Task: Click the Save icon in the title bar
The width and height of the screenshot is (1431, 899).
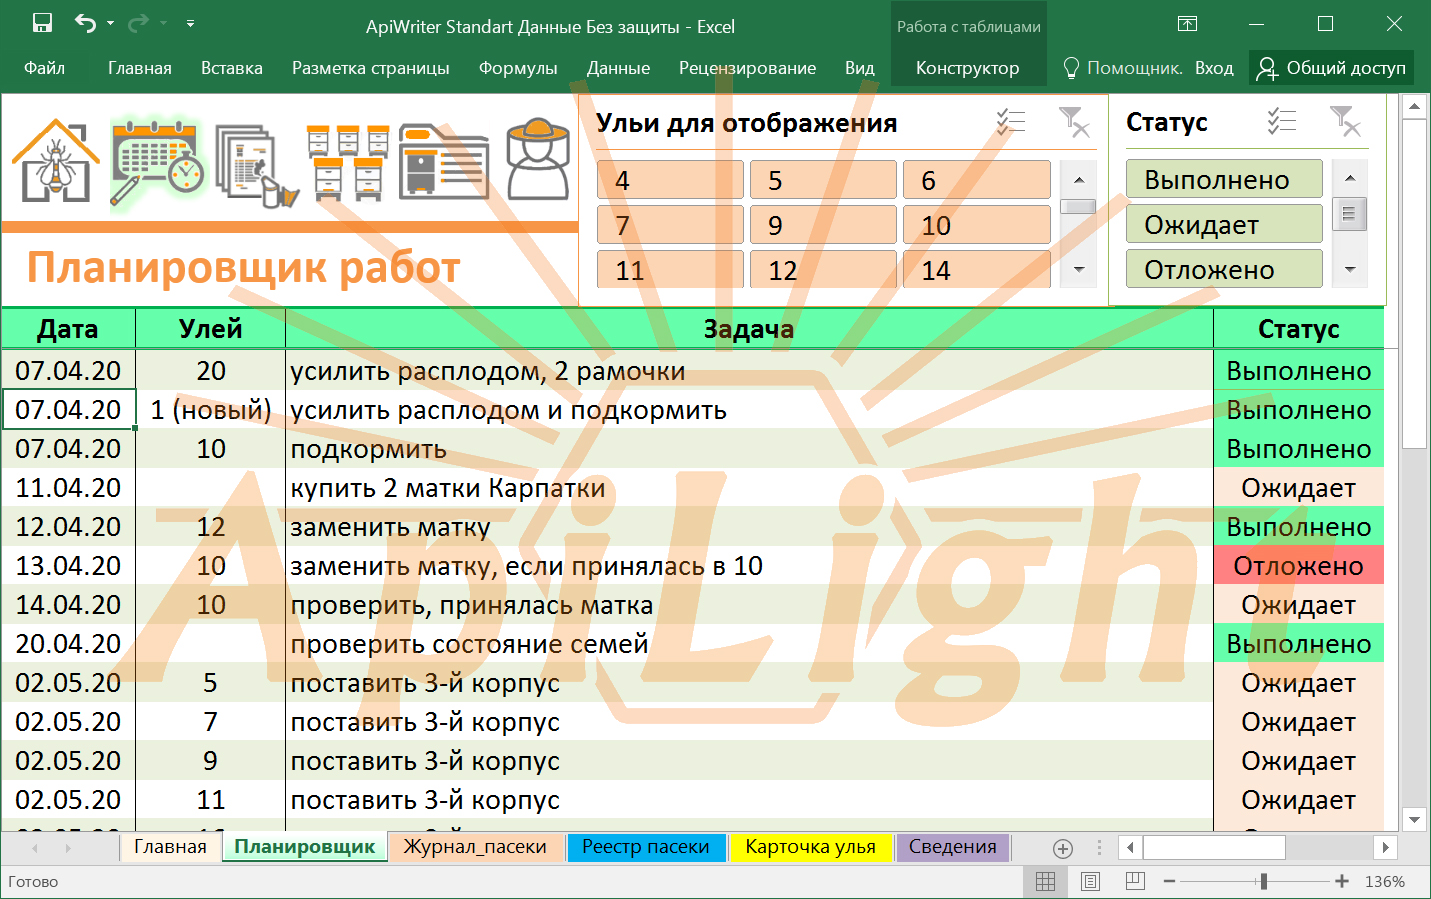Action: point(42,23)
